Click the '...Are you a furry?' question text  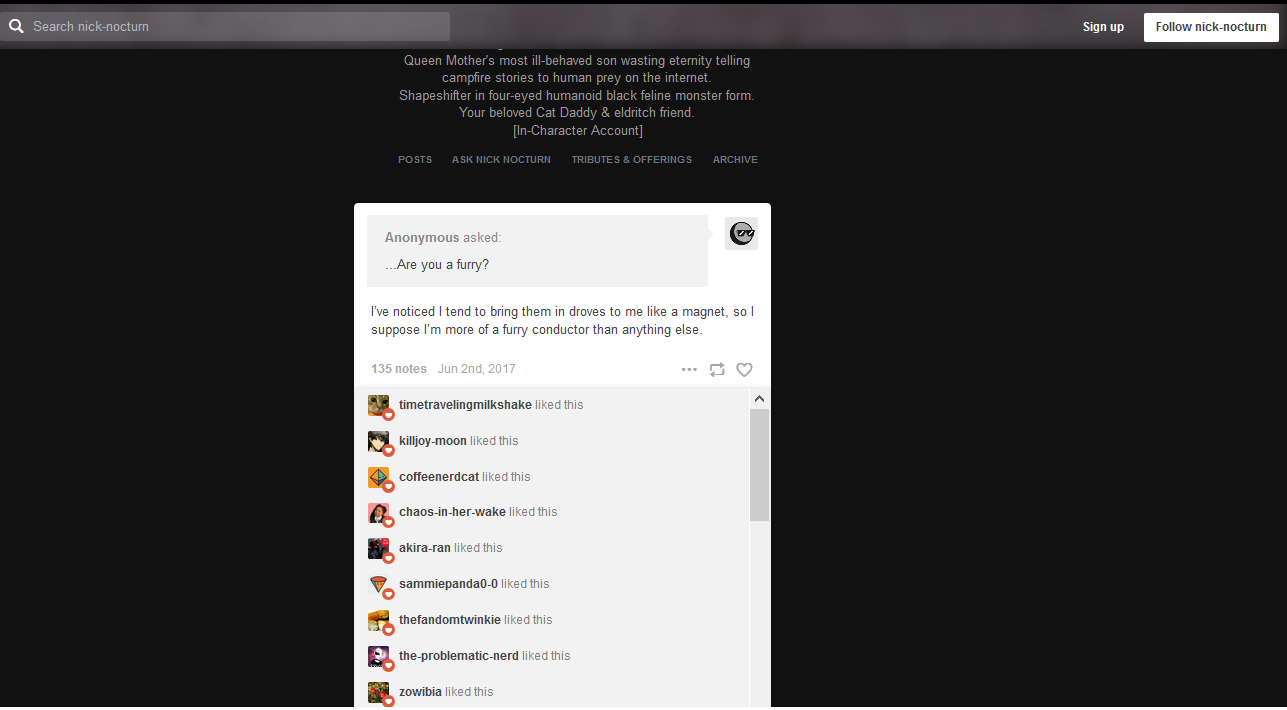437,265
